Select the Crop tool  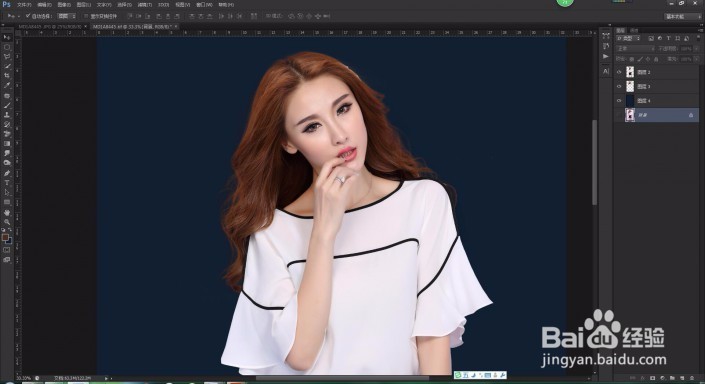point(7,76)
